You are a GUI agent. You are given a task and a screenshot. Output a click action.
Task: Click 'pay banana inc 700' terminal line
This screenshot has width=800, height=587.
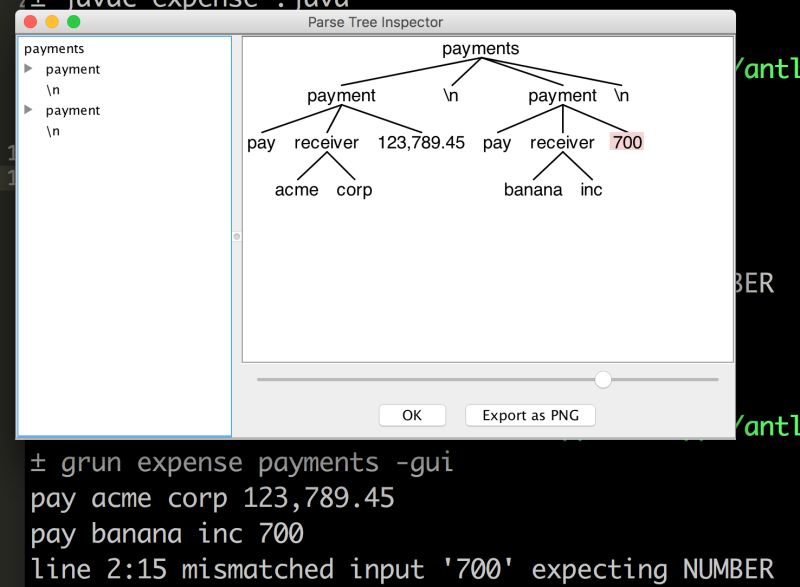point(167,534)
